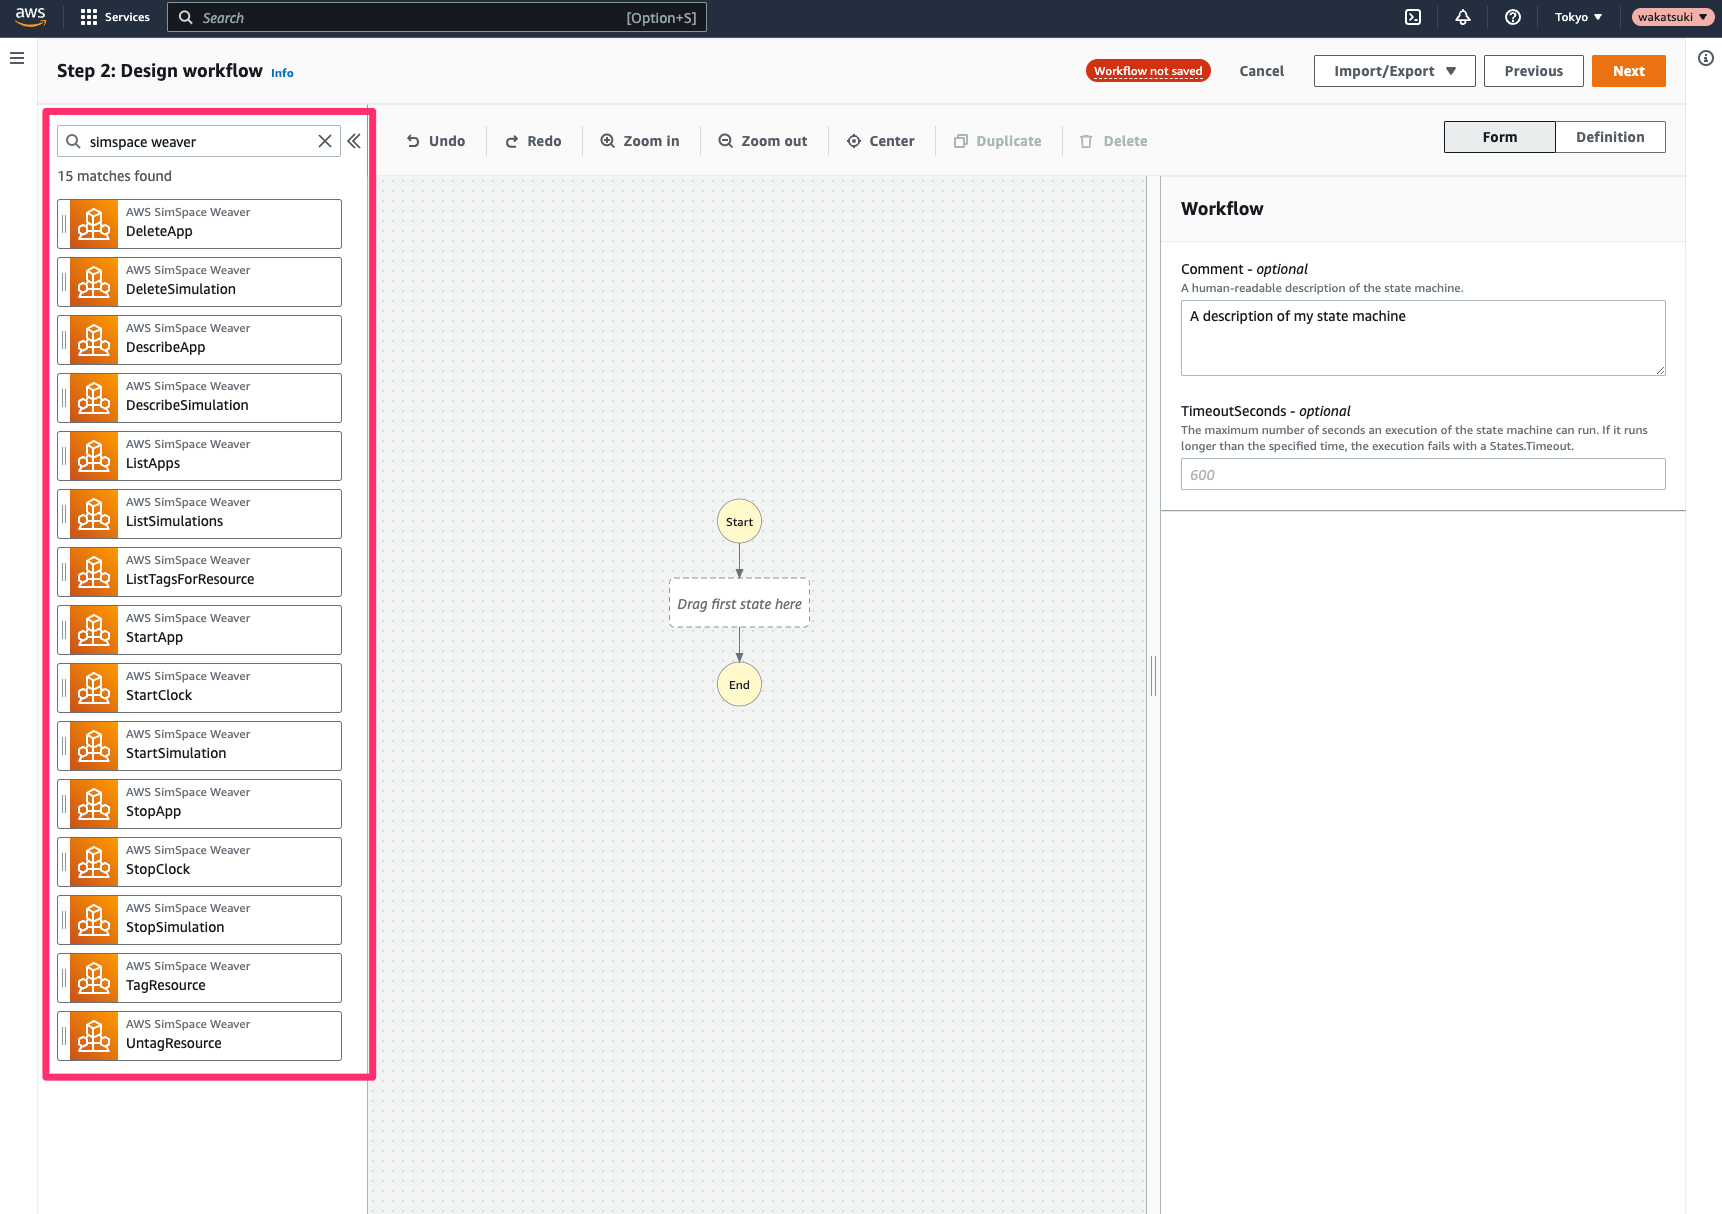Click the DescribeApp SimSpace Weaver icon

(94, 340)
